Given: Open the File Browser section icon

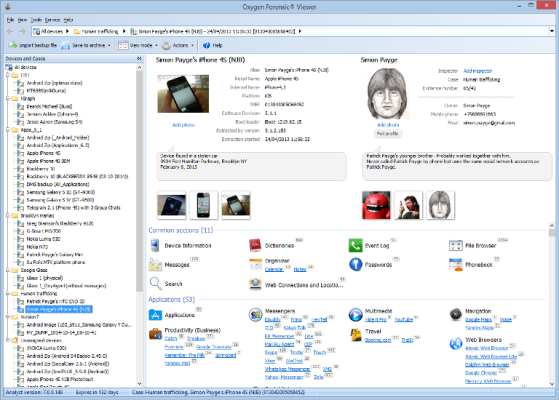Looking at the screenshot, I should pos(456,245).
